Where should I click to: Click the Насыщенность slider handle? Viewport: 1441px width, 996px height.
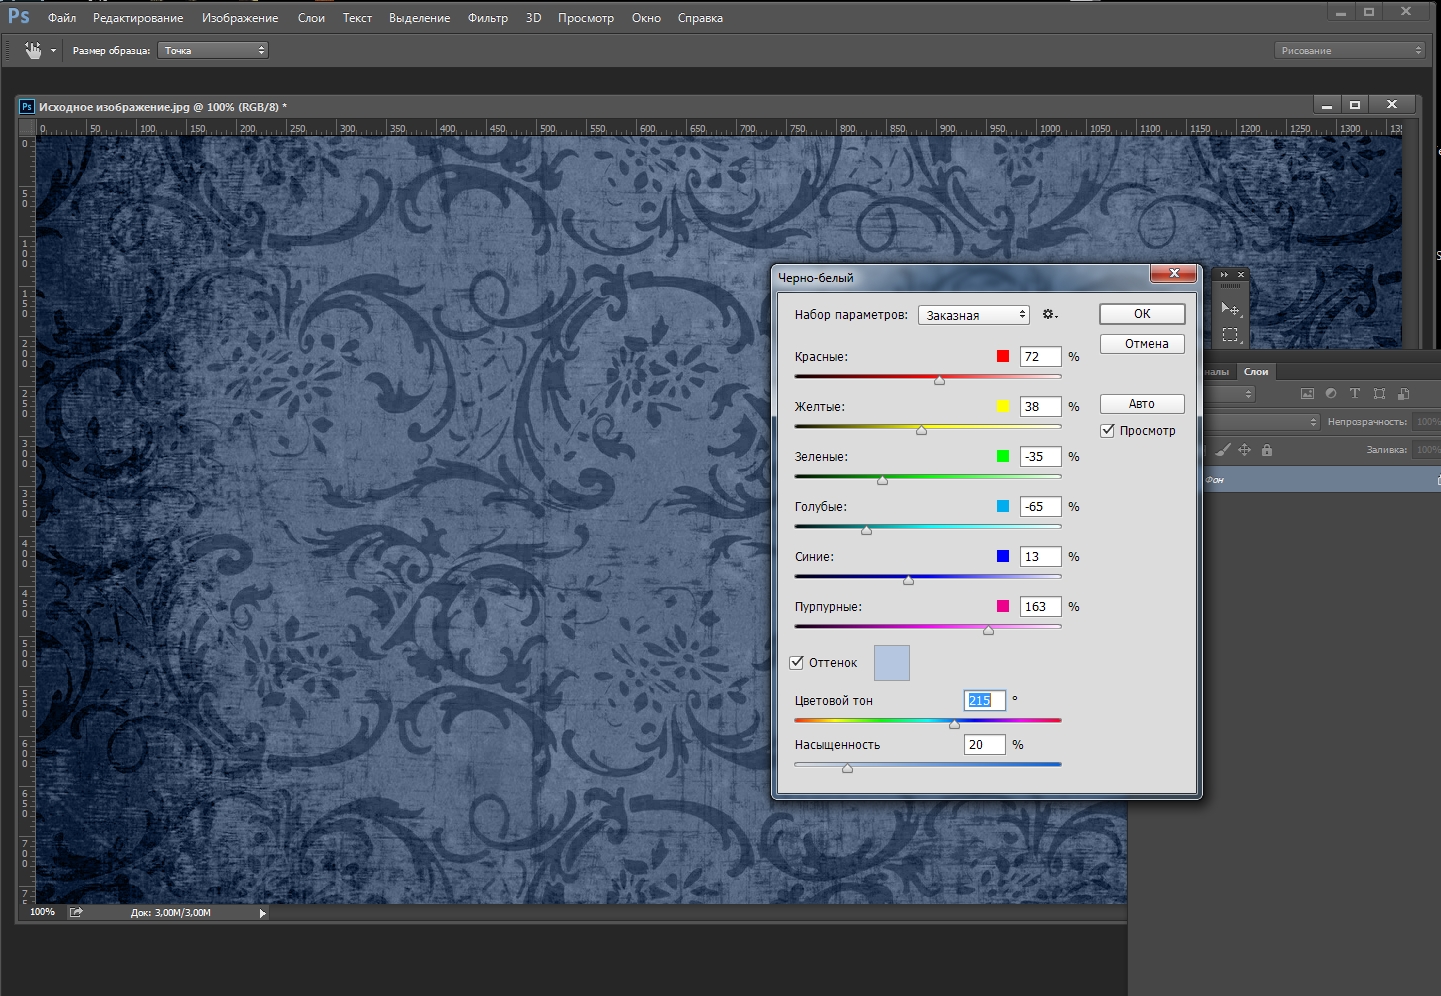[x=847, y=768]
